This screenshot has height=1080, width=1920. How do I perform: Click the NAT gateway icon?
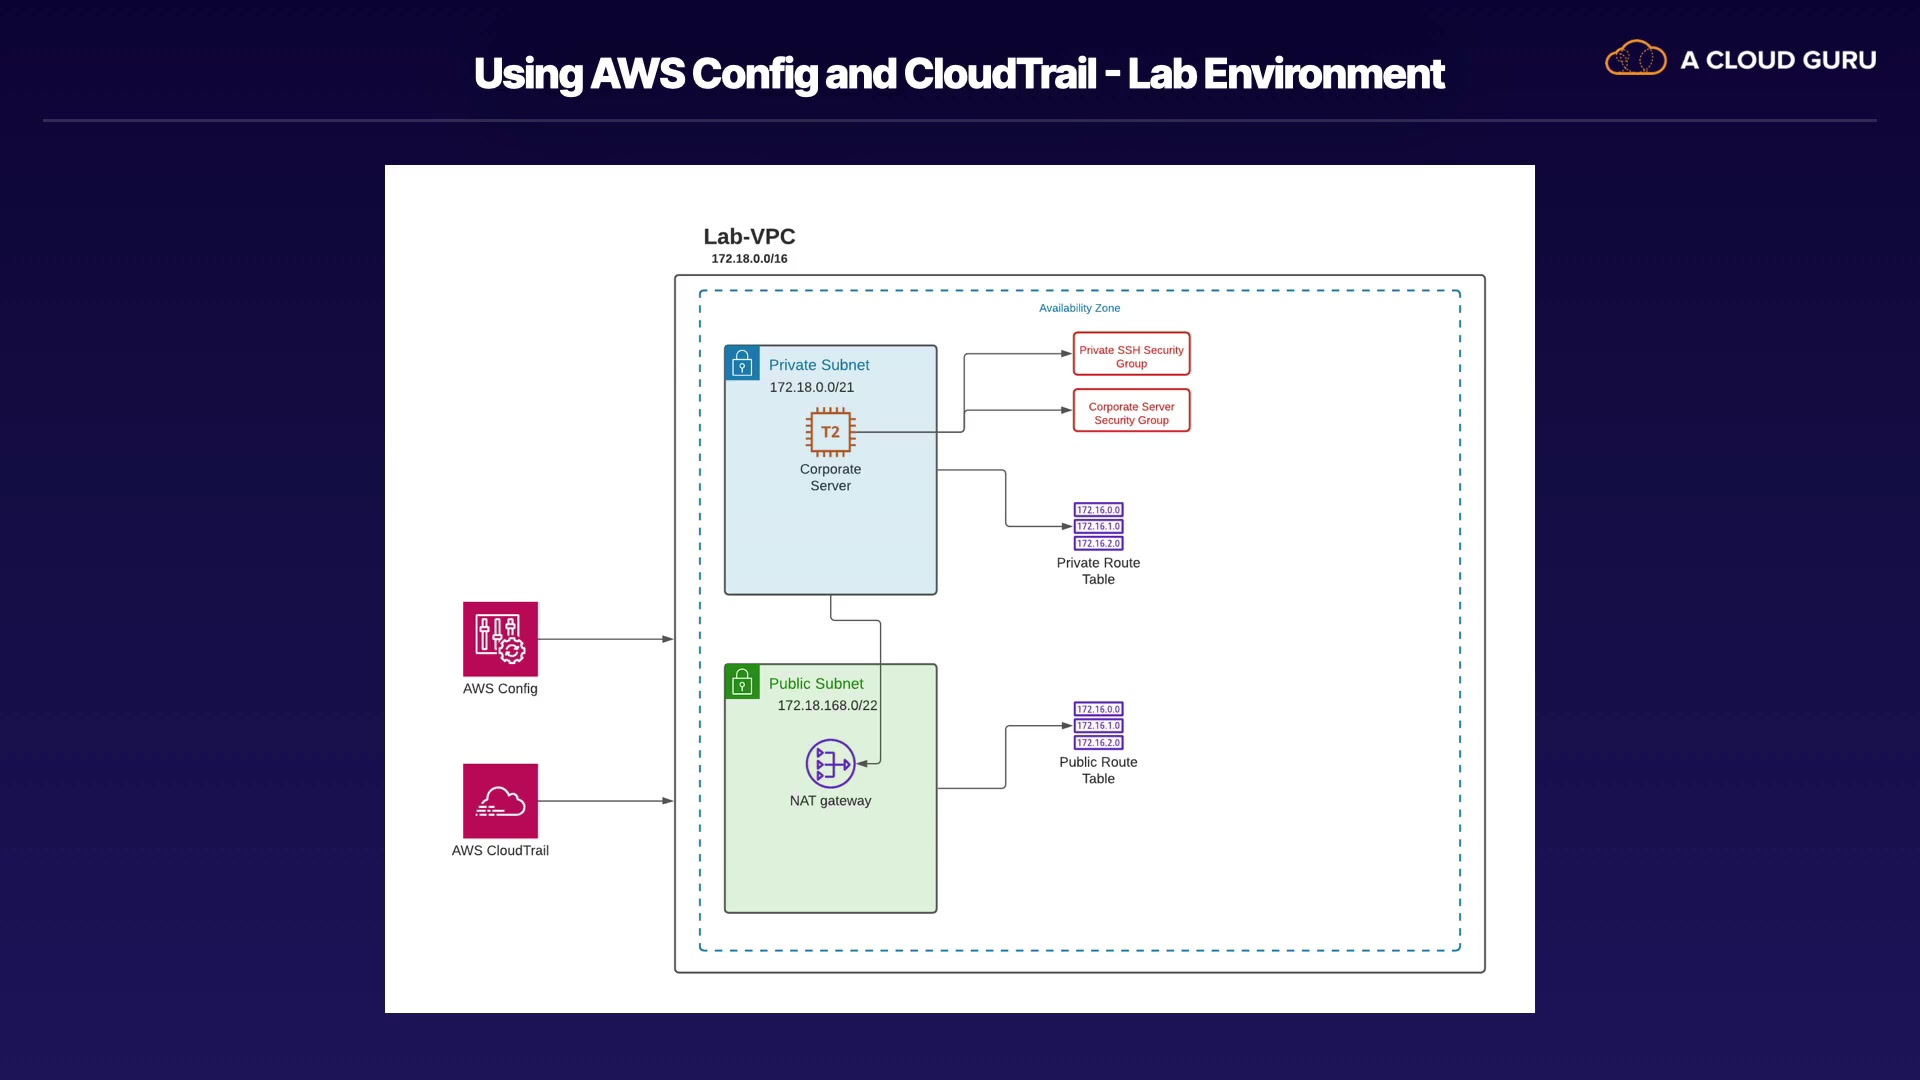[830, 764]
